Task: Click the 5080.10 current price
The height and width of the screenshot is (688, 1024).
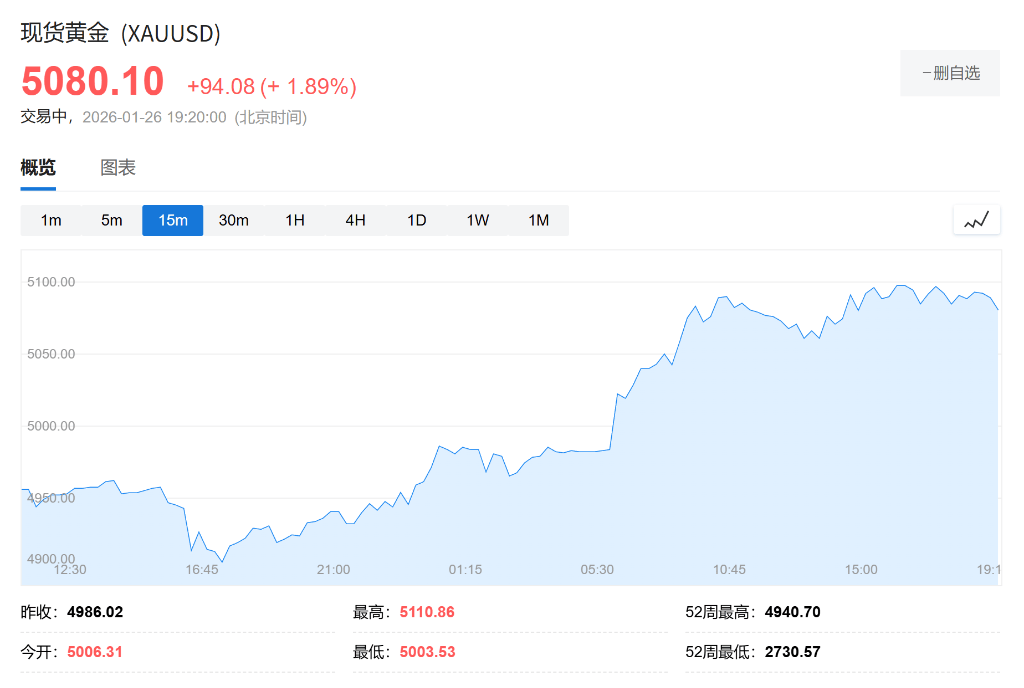Action: (x=92, y=81)
